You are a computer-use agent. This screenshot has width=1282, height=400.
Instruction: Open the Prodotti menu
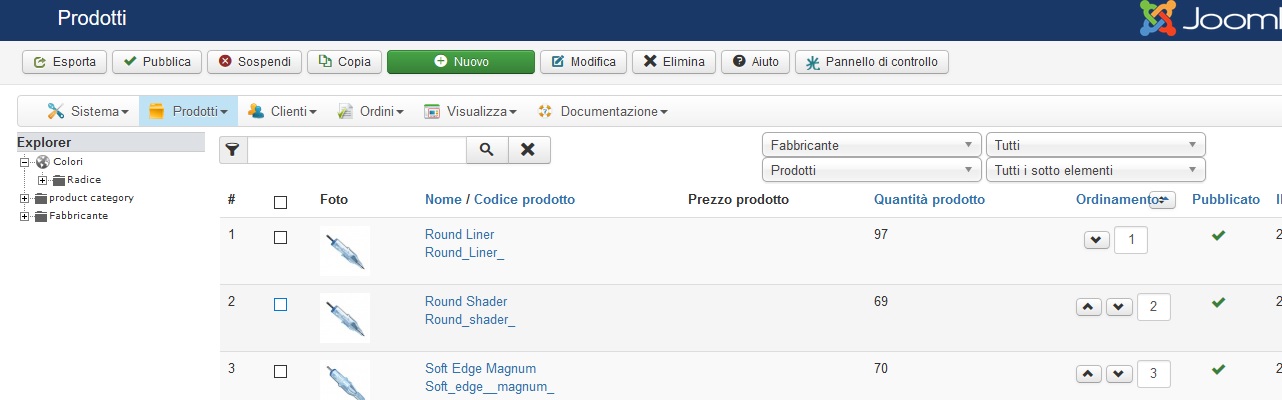pos(189,111)
